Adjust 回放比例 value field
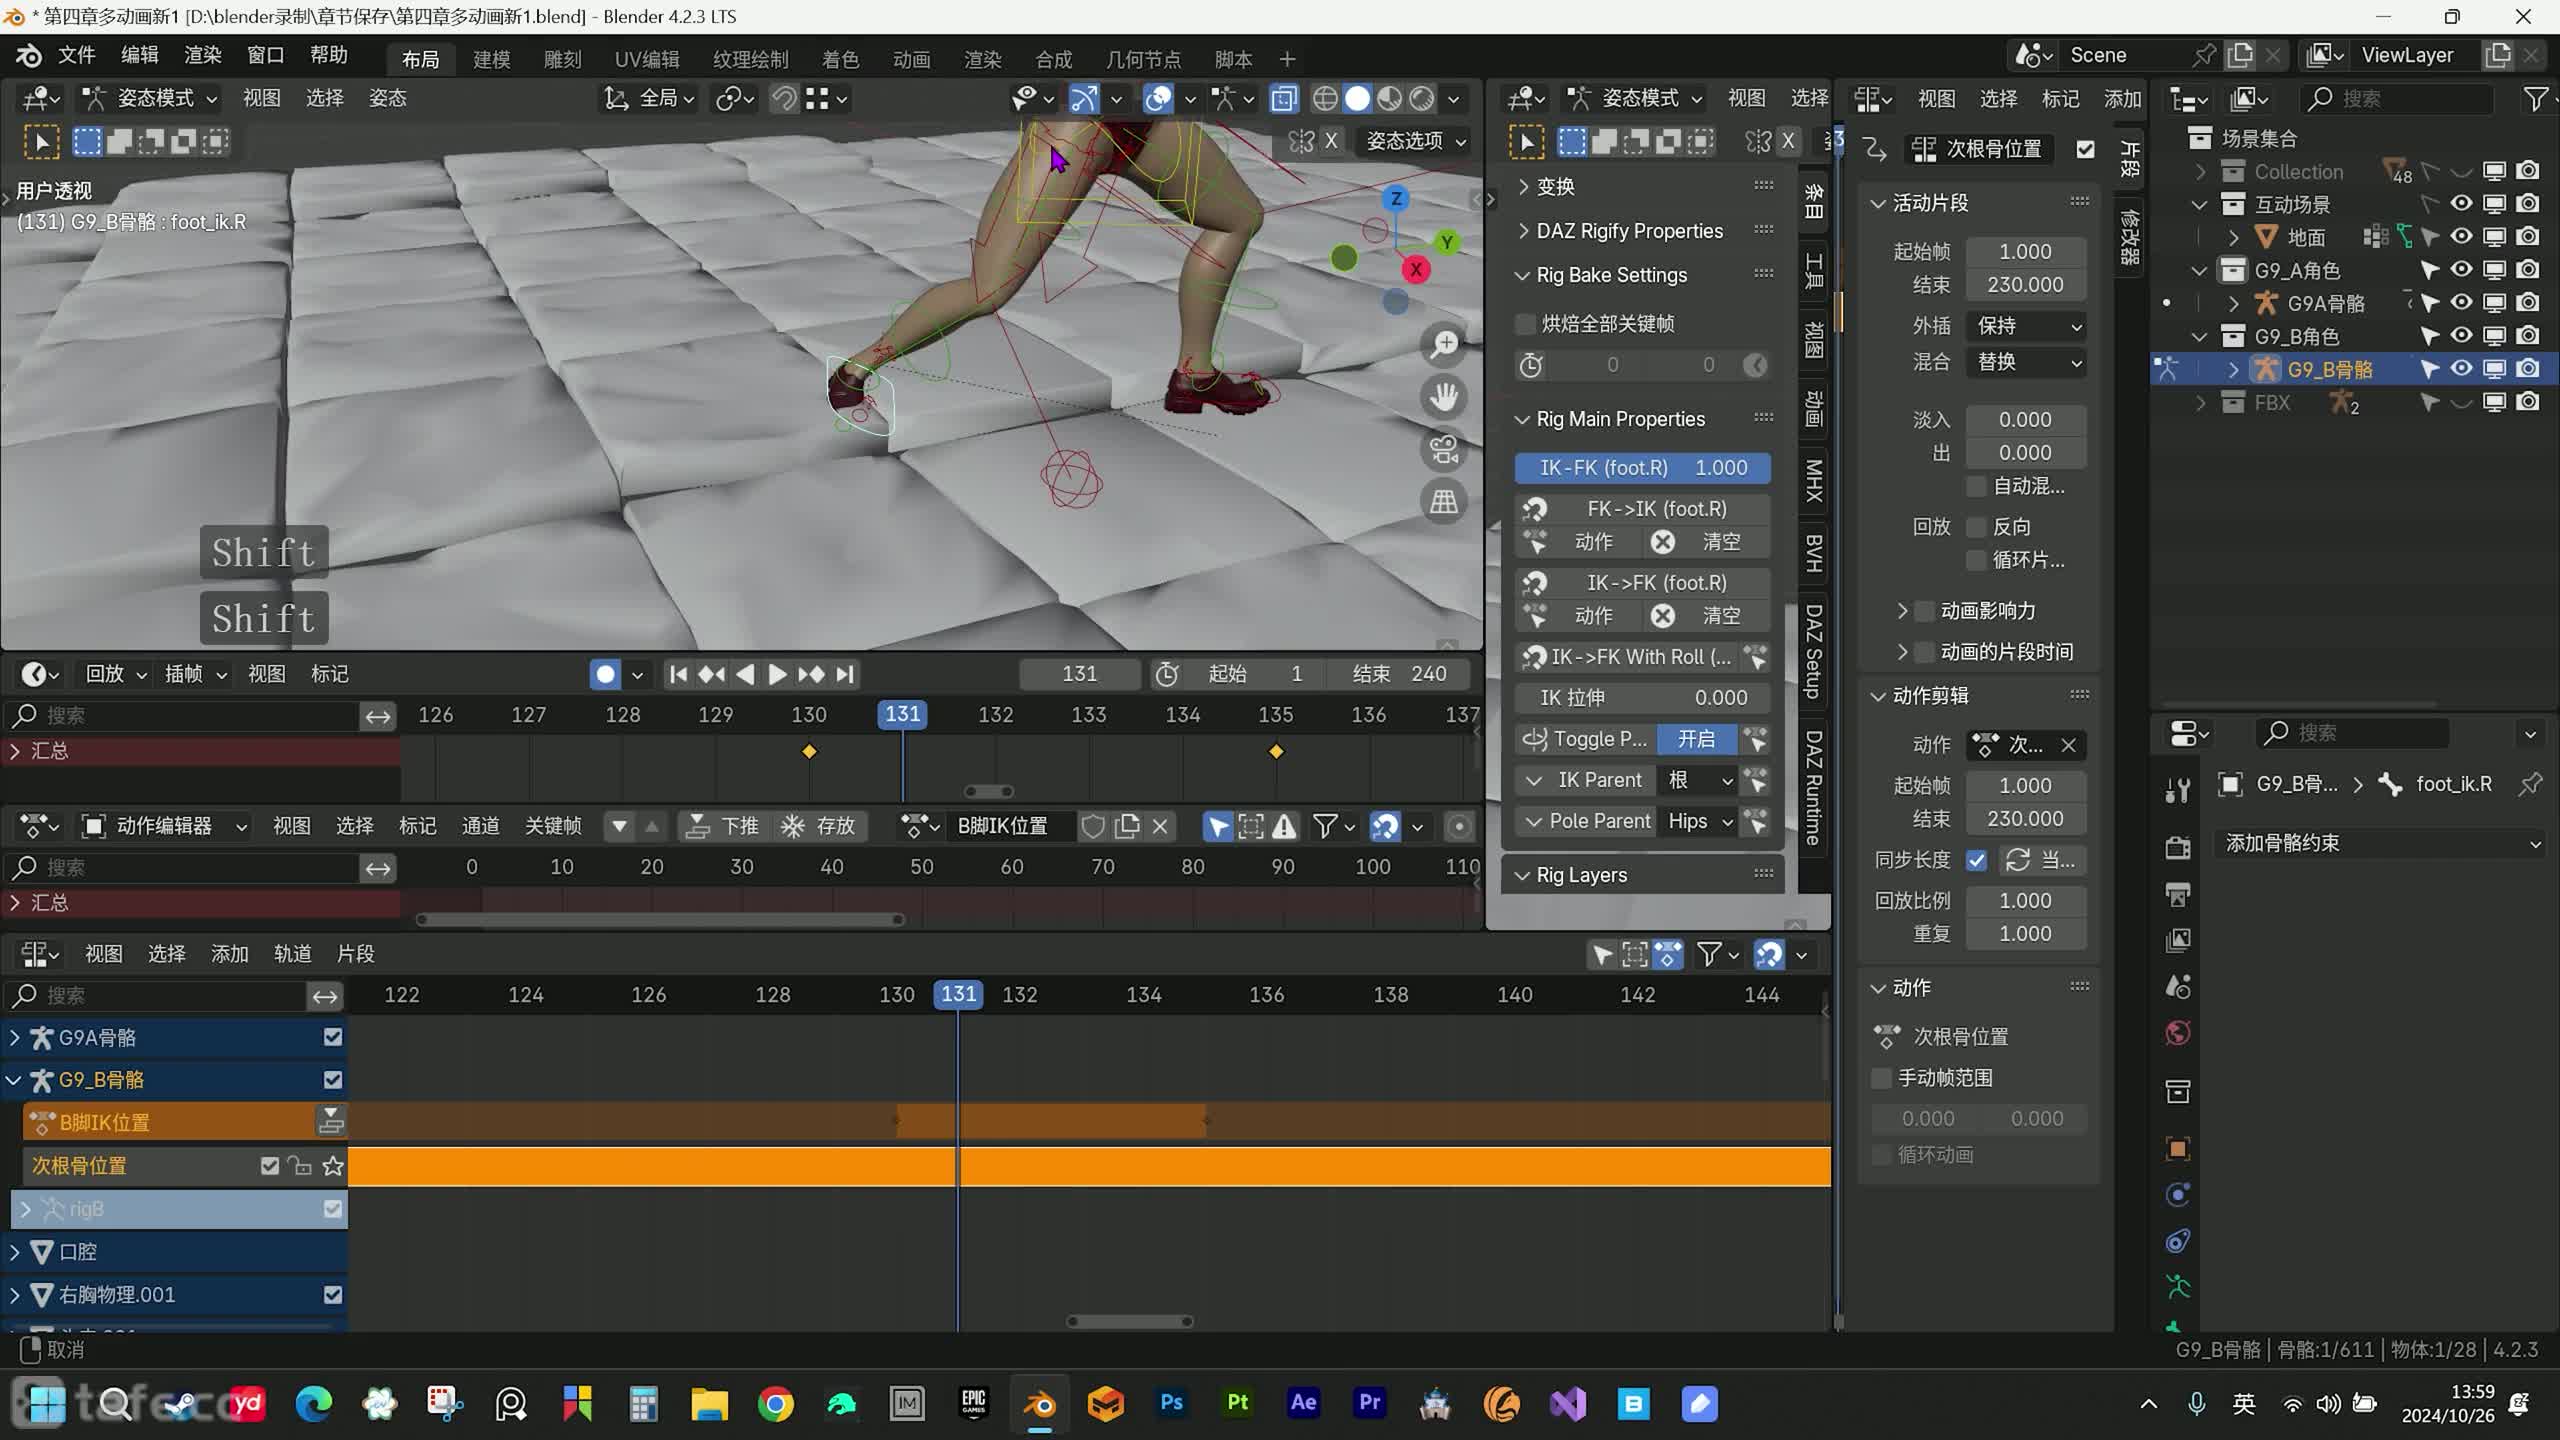The image size is (2560, 1440). (2025, 900)
